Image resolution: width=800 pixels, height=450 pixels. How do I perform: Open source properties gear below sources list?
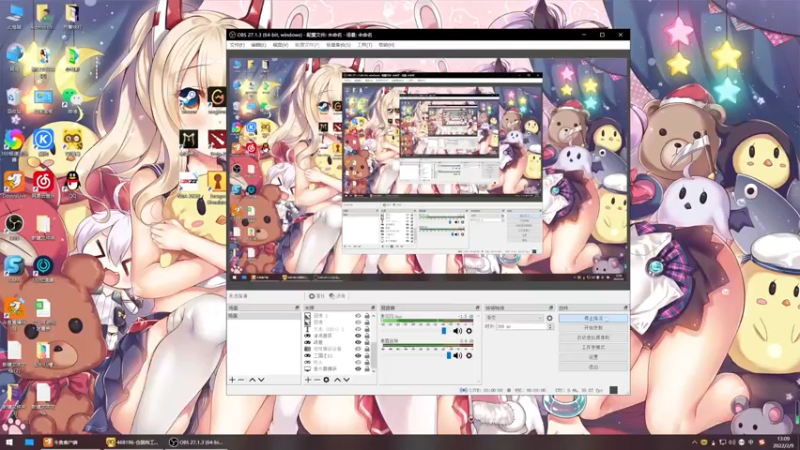click(x=326, y=380)
